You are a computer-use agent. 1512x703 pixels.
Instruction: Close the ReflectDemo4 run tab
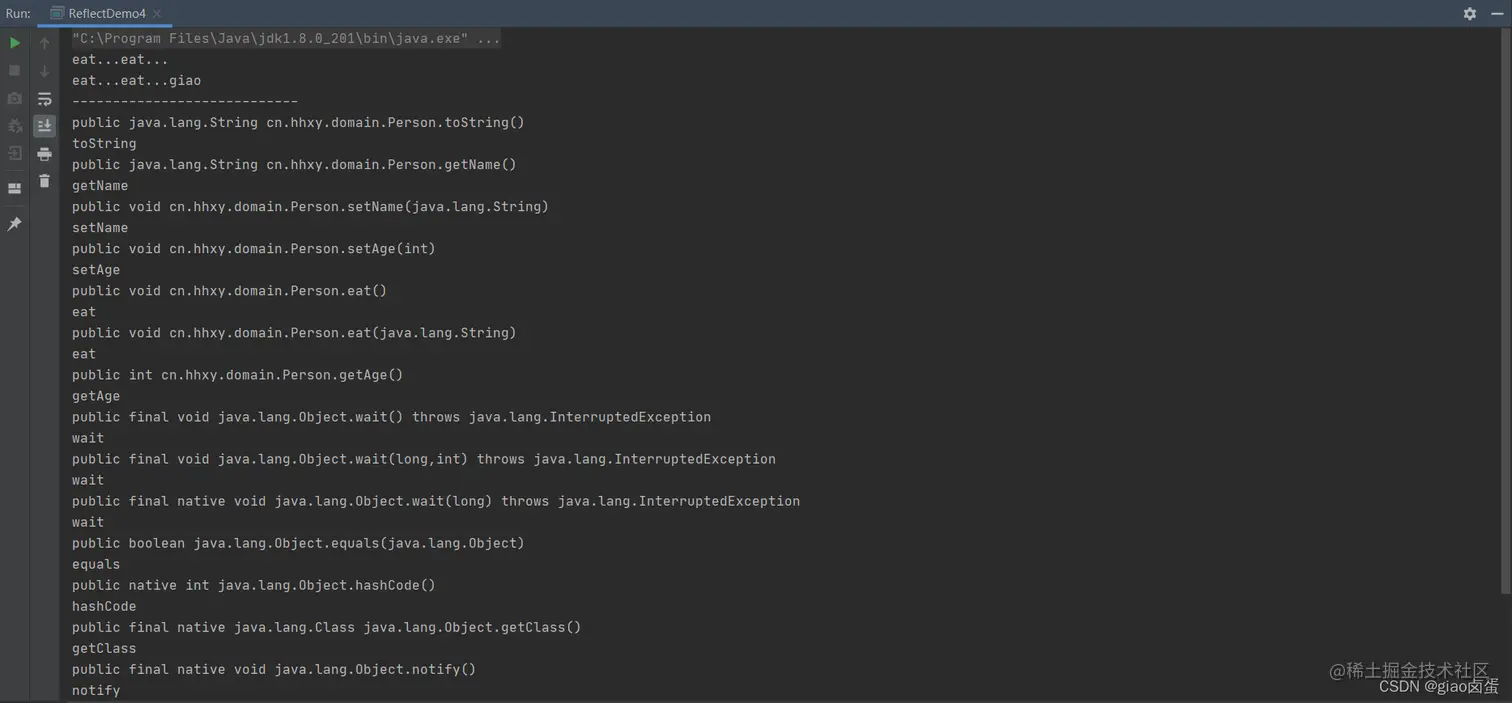157,14
